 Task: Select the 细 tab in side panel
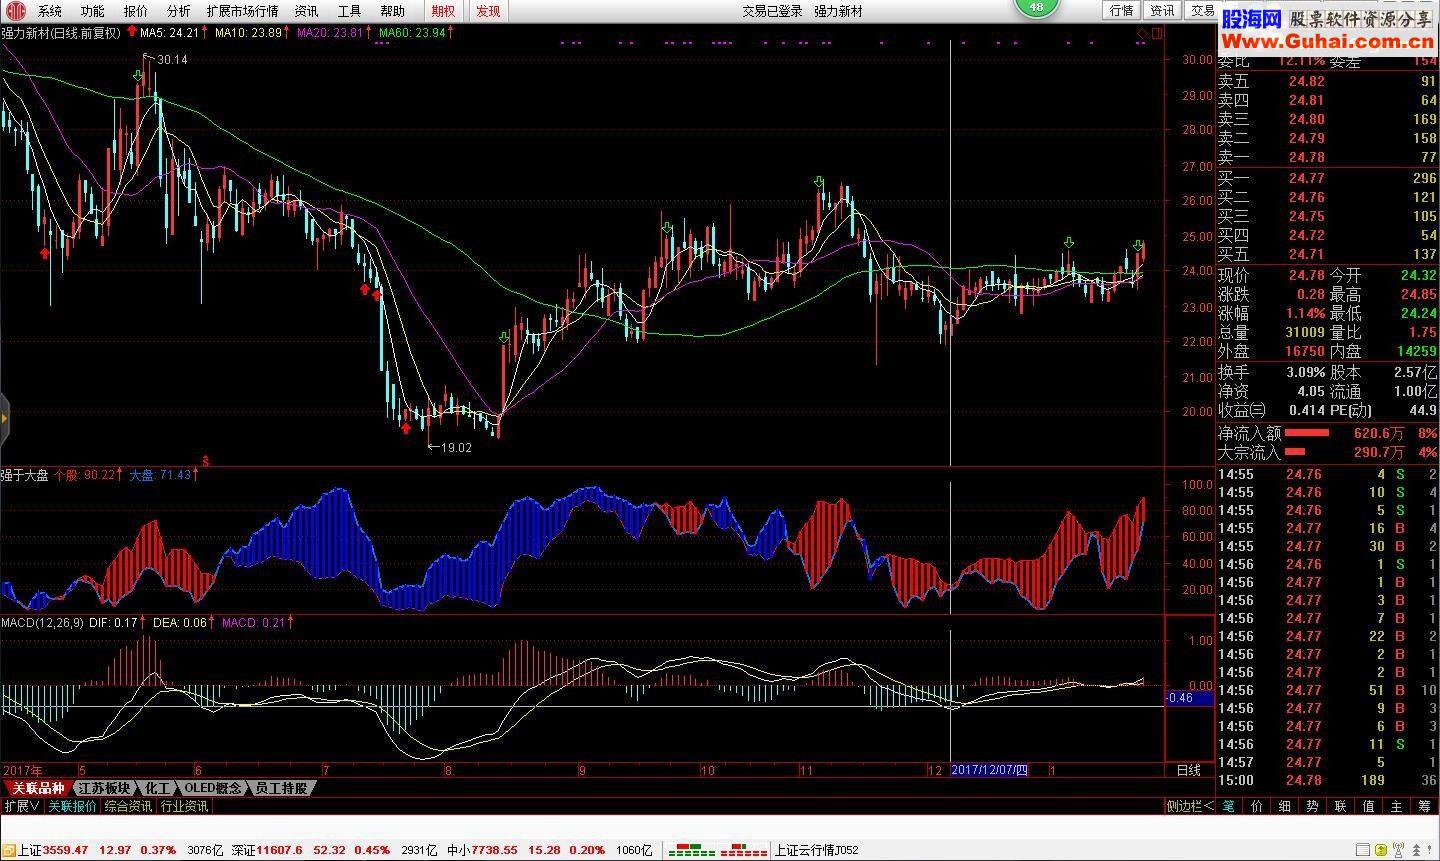[1285, 806]
